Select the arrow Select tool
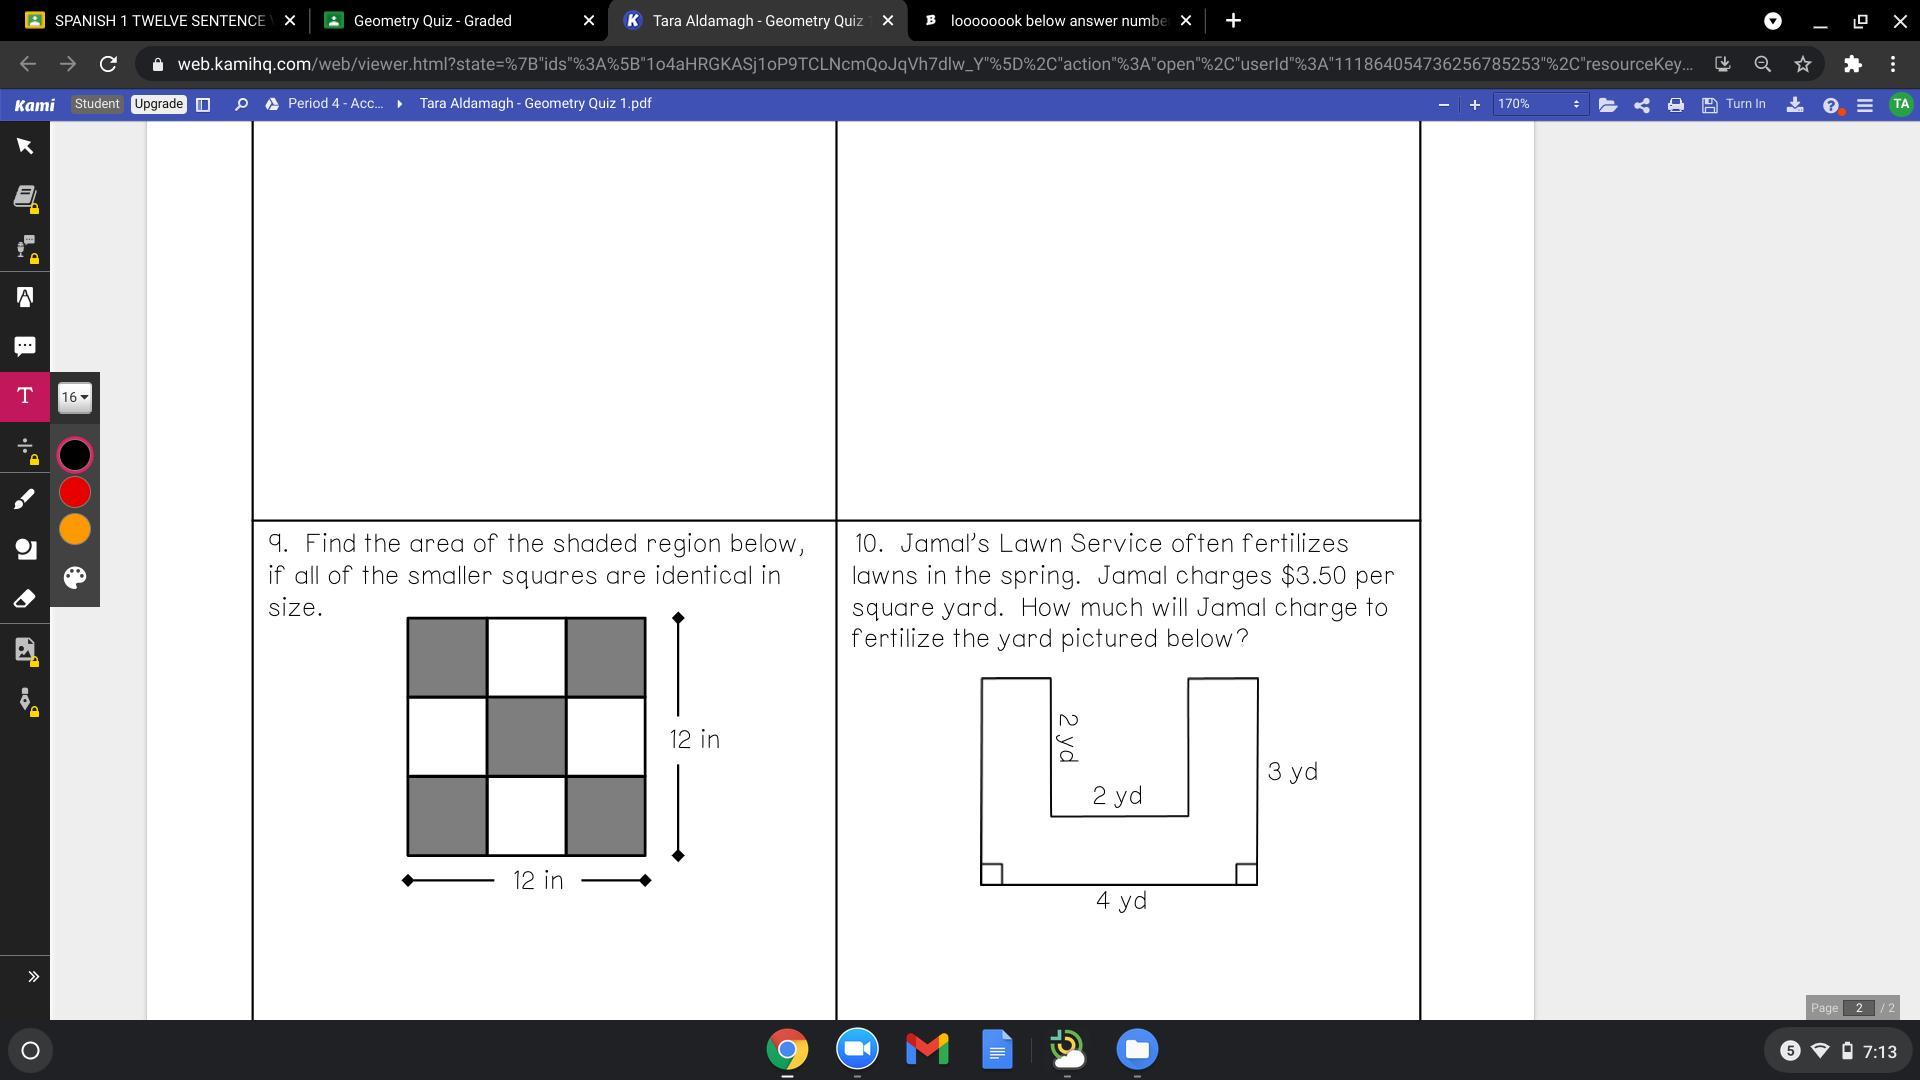 [x=25, y=147]
